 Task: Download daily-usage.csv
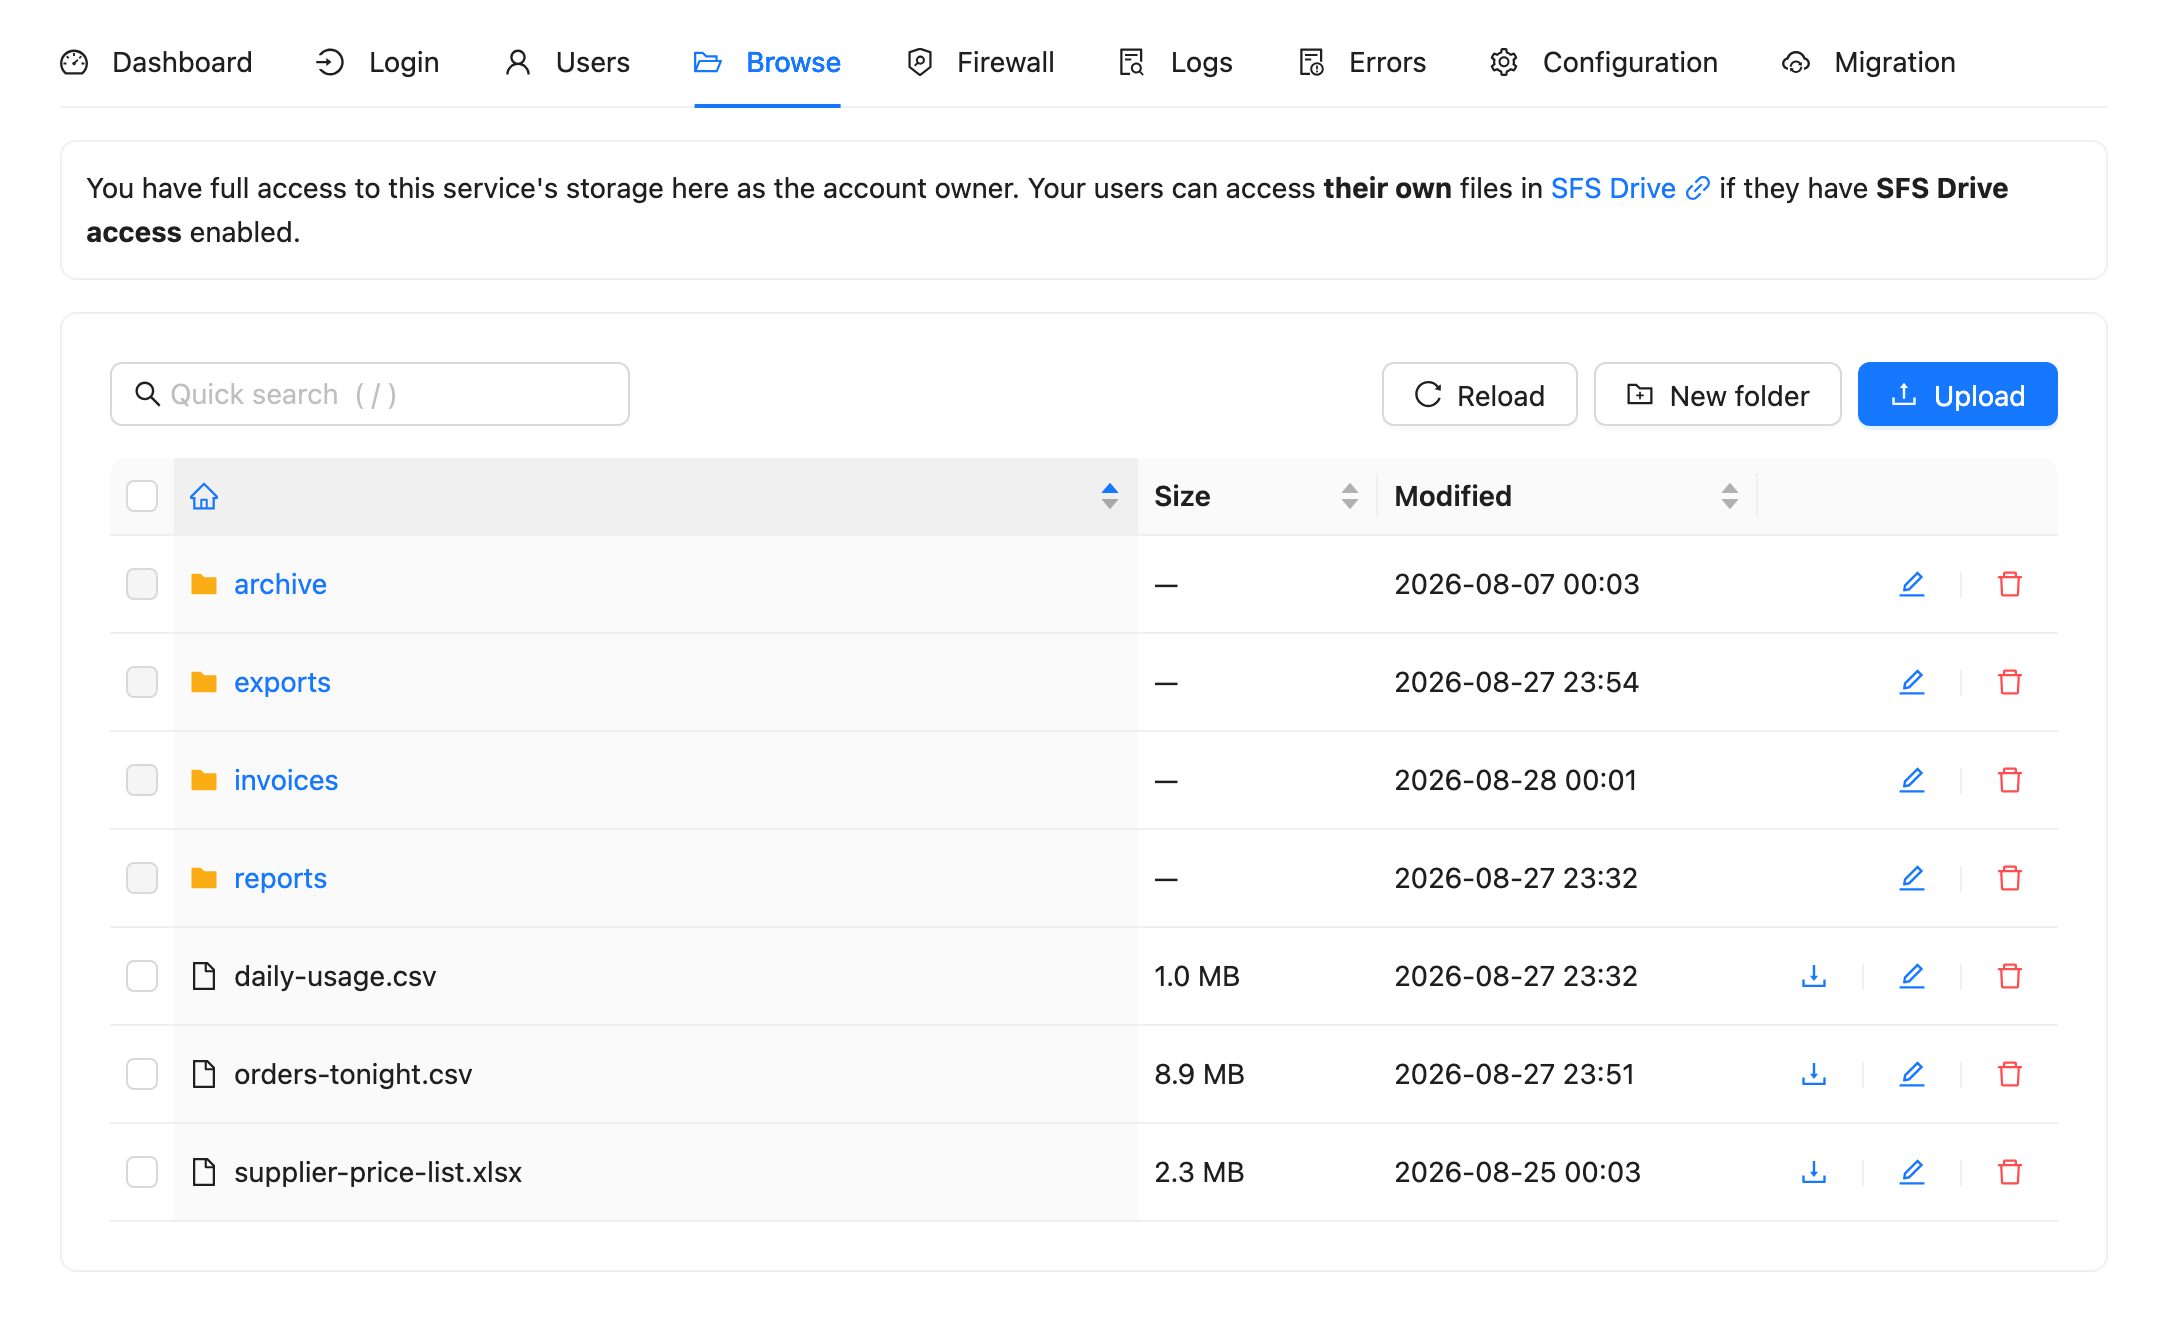click(x=1814, y=976)
